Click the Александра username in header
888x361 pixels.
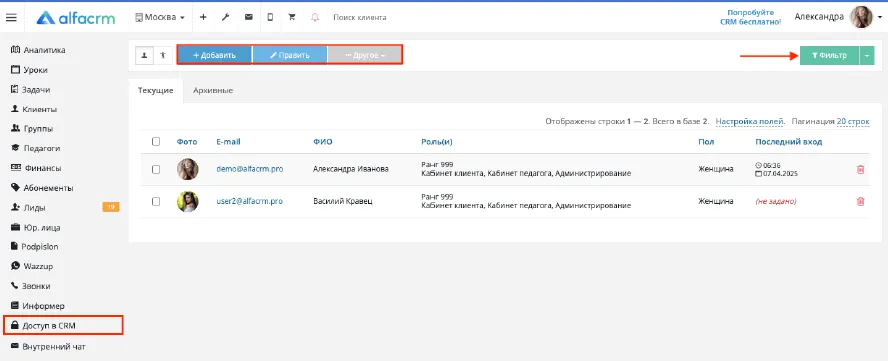click(x=819, y=17)
